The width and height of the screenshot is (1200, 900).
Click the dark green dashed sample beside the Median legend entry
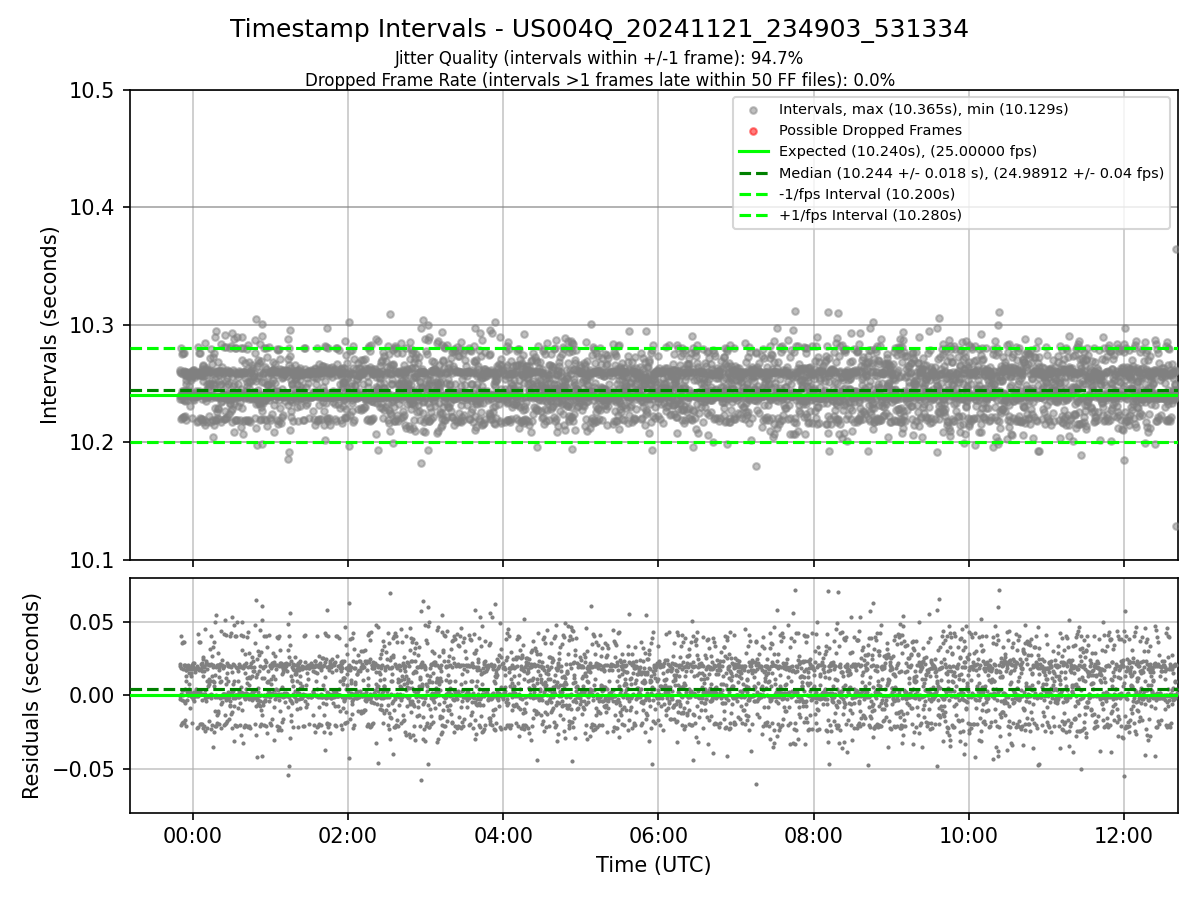pos(754,173)
